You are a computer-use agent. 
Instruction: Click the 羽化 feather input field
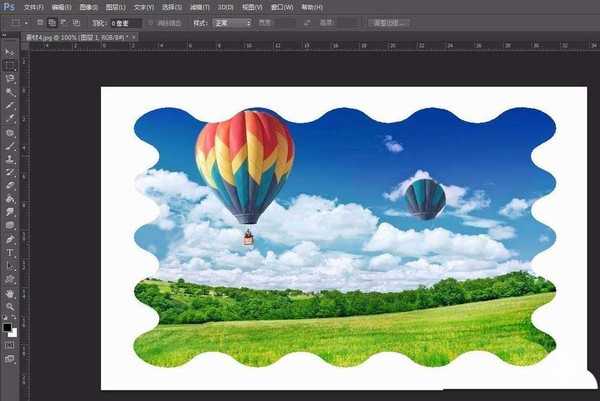tap(124, 21)
